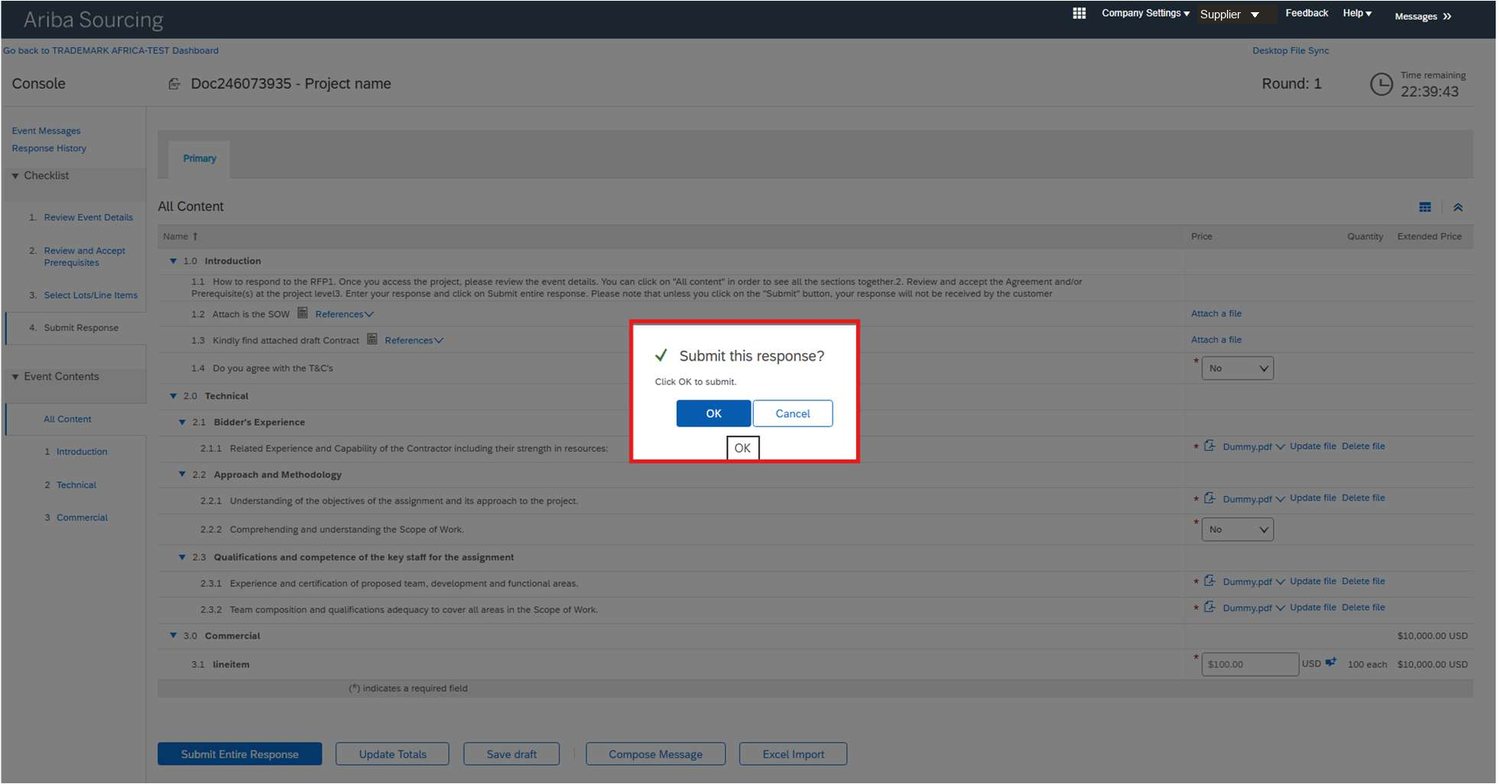Cancel the submit response dialog
This screenshot has height=784, width=1500.
pyautogui.click(x=793, y=413)
